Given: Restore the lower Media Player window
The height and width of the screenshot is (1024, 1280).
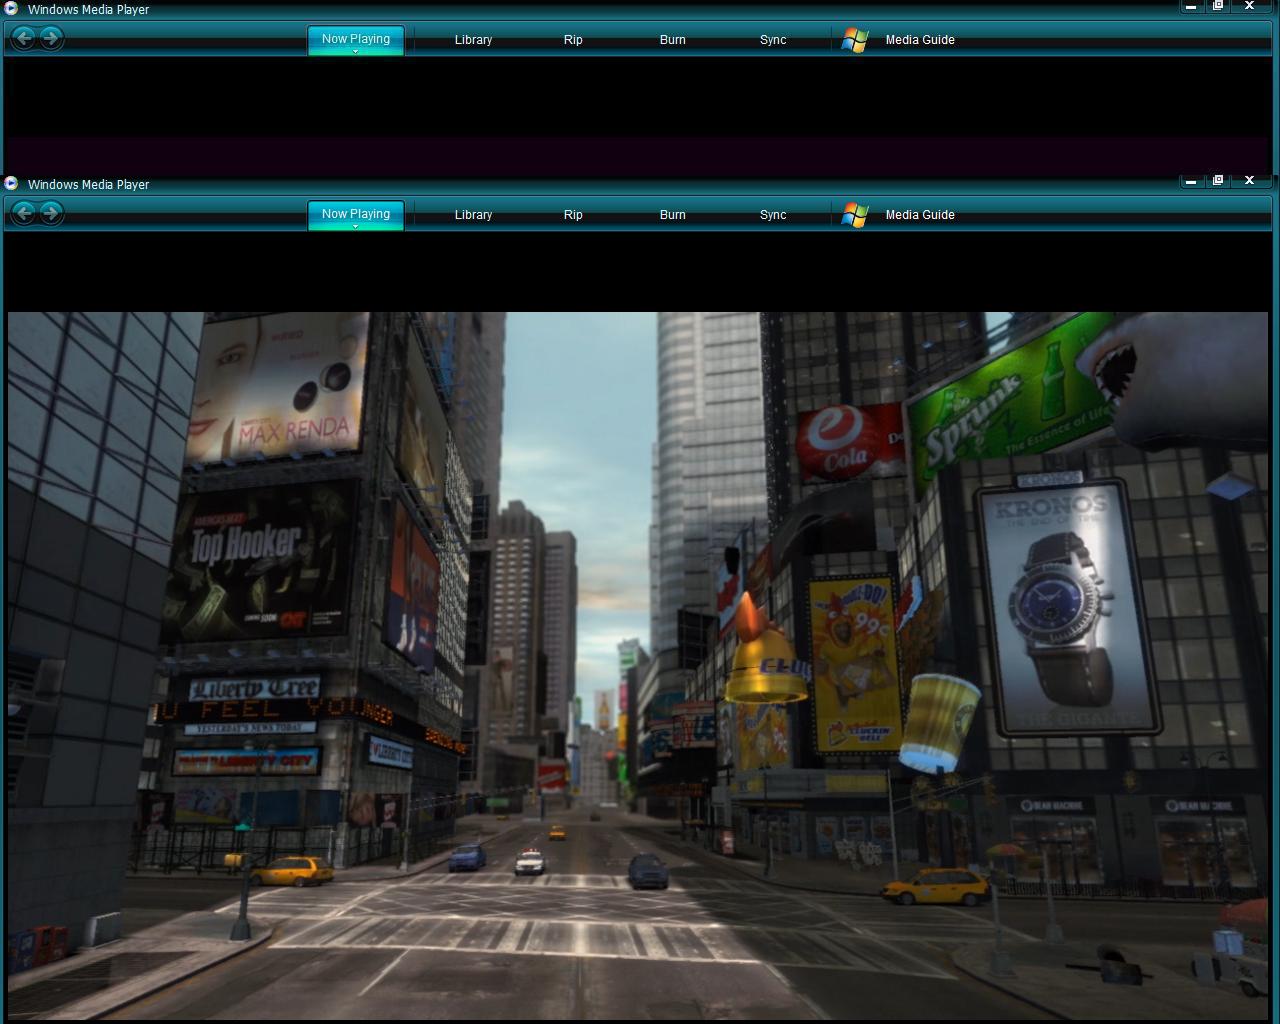Looking at the screenshot, I should pos(1218,181).
